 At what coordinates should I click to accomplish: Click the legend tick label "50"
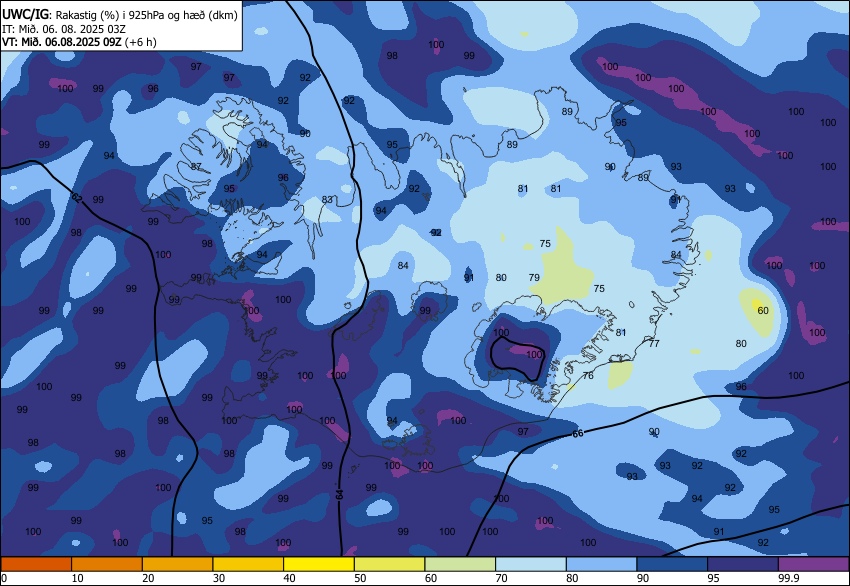360,578
